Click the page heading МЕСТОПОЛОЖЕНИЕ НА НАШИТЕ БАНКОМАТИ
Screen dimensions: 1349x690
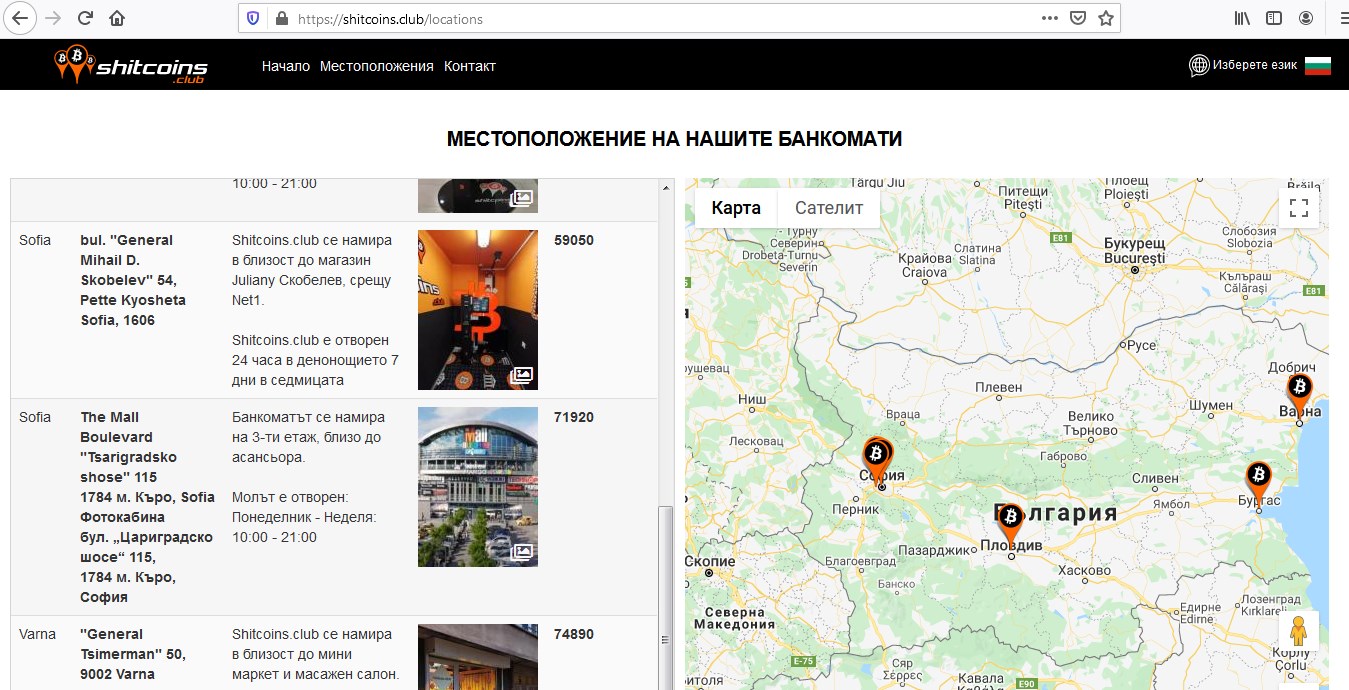674,139
